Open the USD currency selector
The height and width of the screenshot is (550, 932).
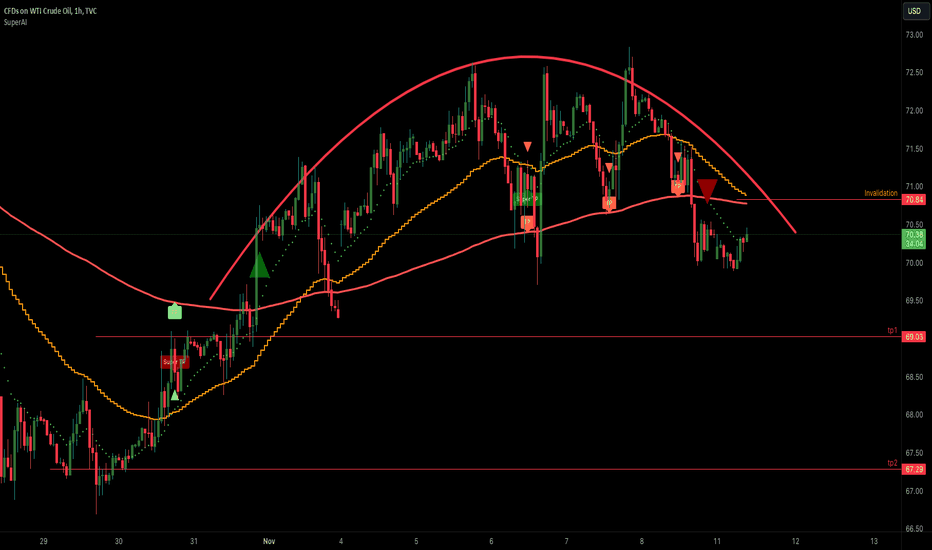coord(914,11)
